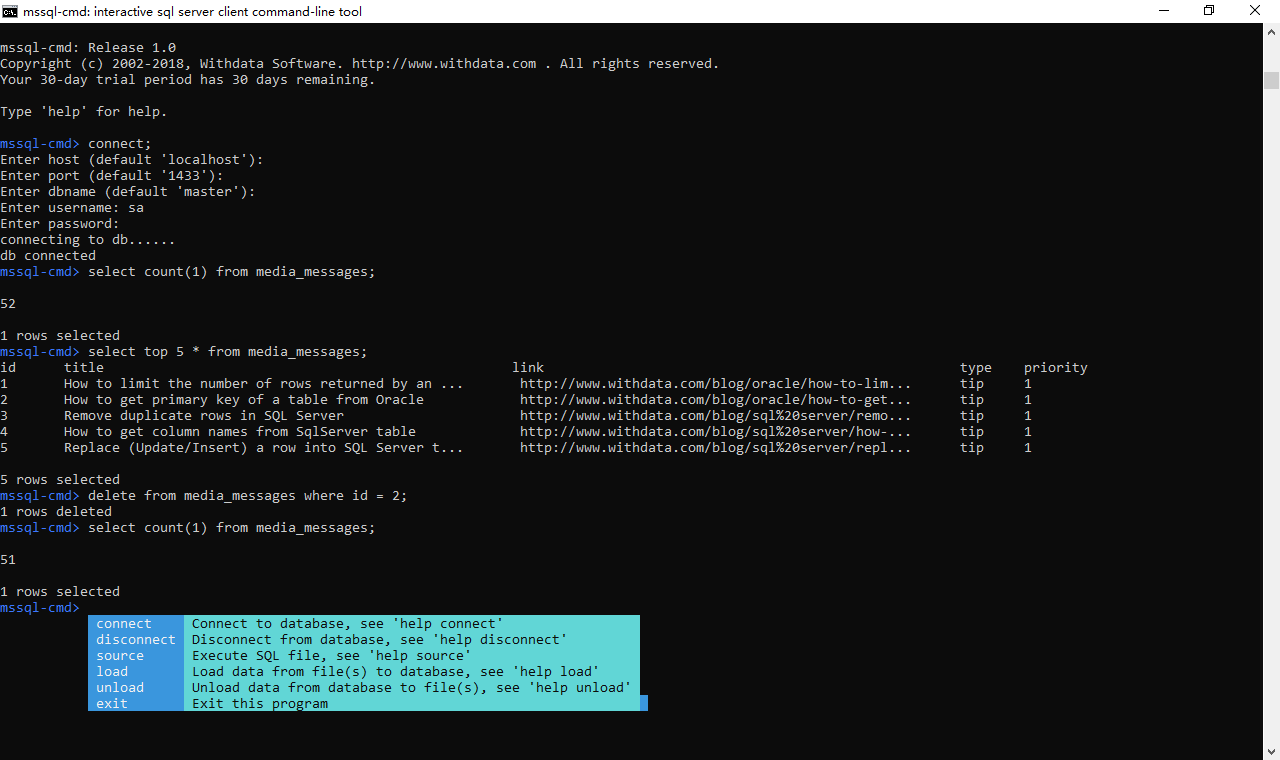1280x760 pixels.
Task: Click the scroll down arrow of scrollbar
Action: [1271, 750]
